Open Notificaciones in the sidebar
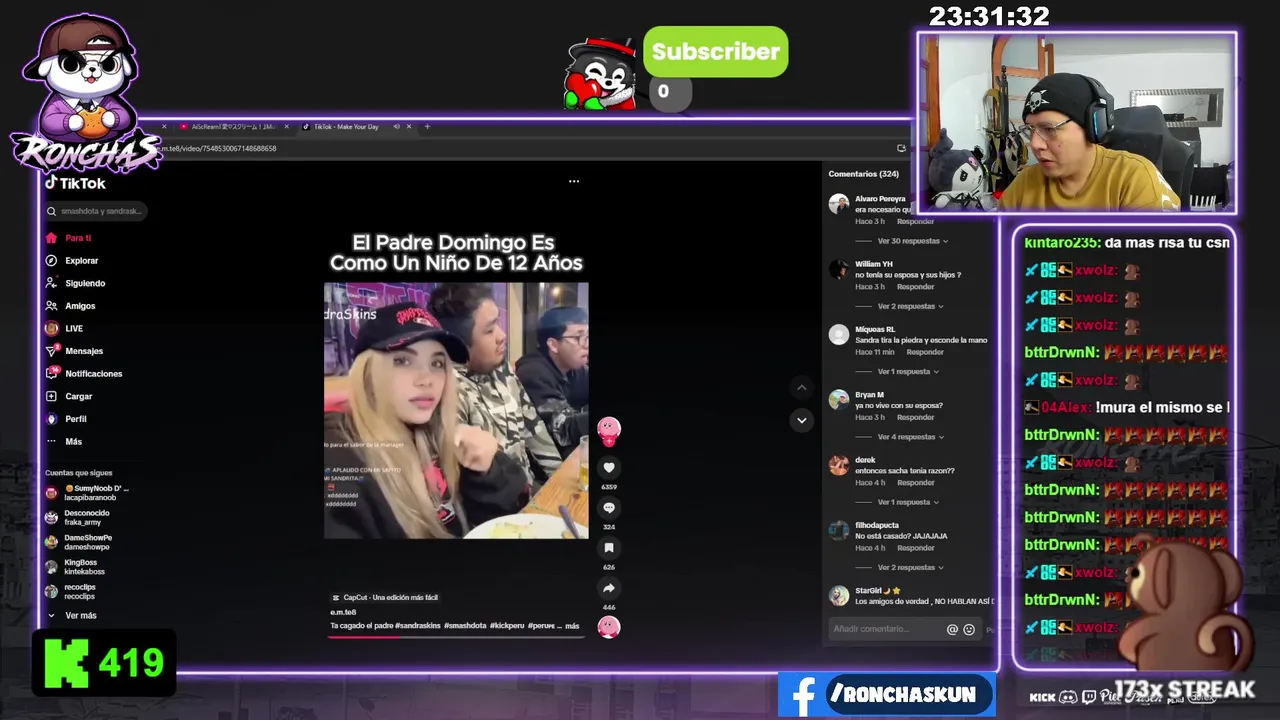 tap(84, 374)
